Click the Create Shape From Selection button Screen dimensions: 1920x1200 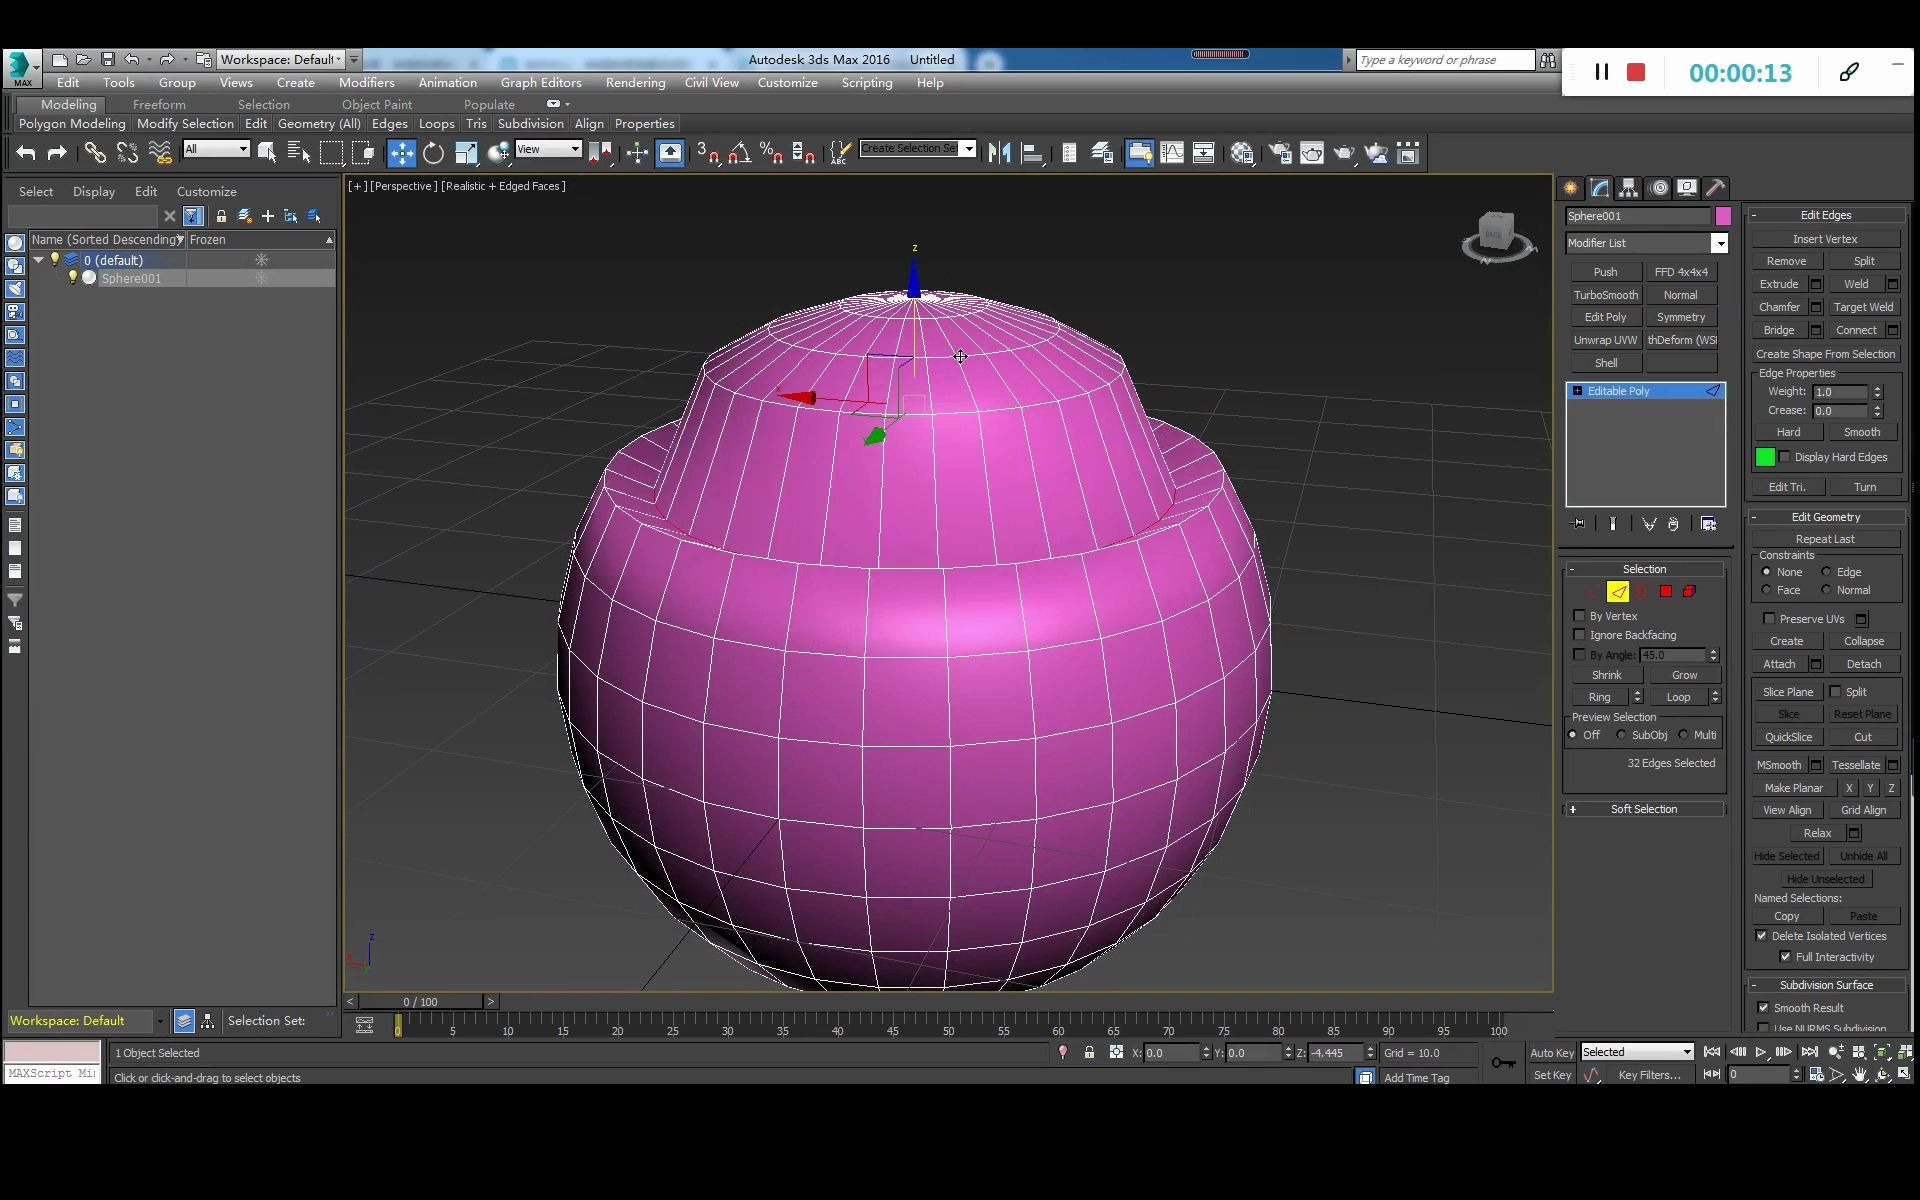click(x=1825, y=354)
